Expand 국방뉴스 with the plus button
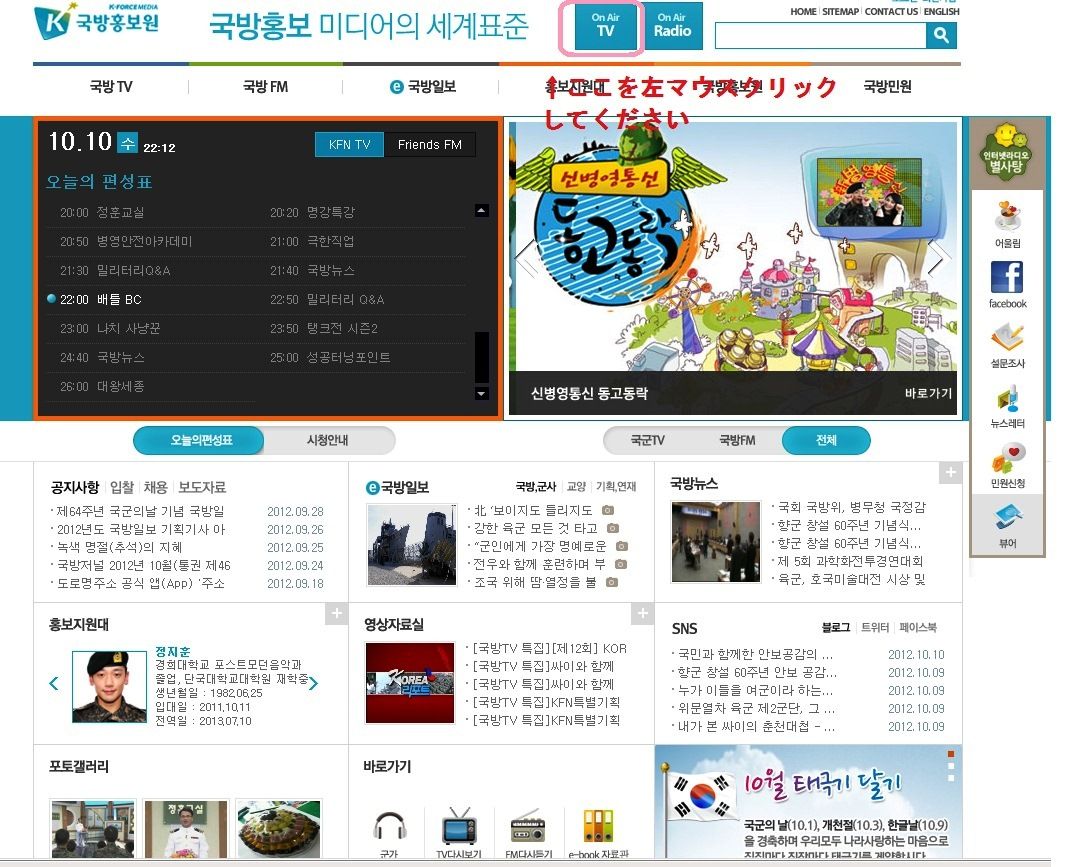 951,473
